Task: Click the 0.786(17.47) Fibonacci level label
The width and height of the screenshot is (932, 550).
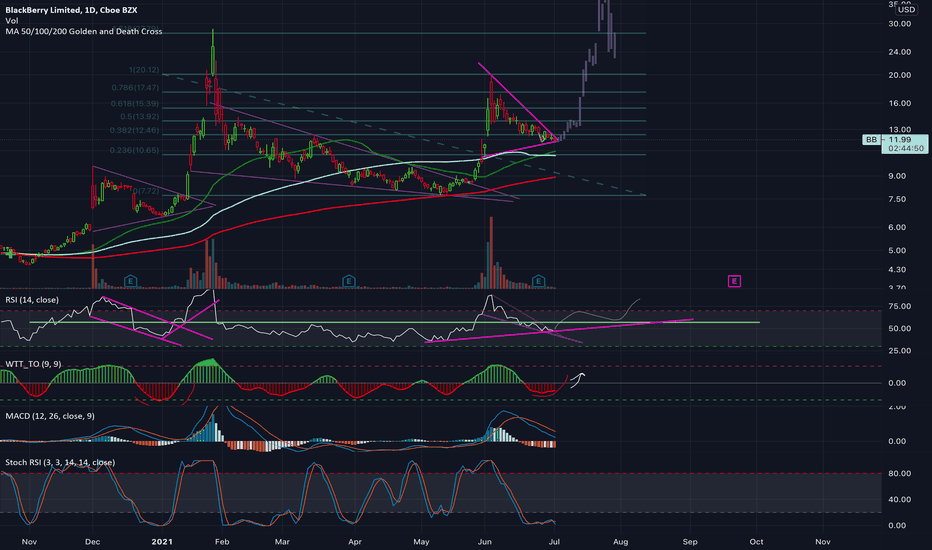Action: 135,87
